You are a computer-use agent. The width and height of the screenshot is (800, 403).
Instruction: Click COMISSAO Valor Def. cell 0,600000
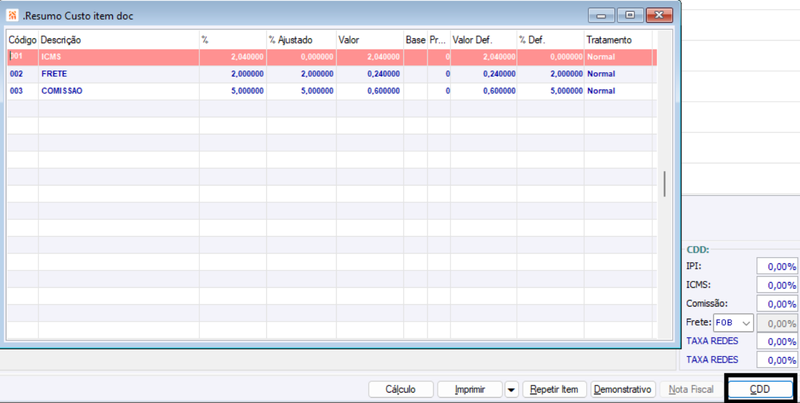tap(484, 91)
